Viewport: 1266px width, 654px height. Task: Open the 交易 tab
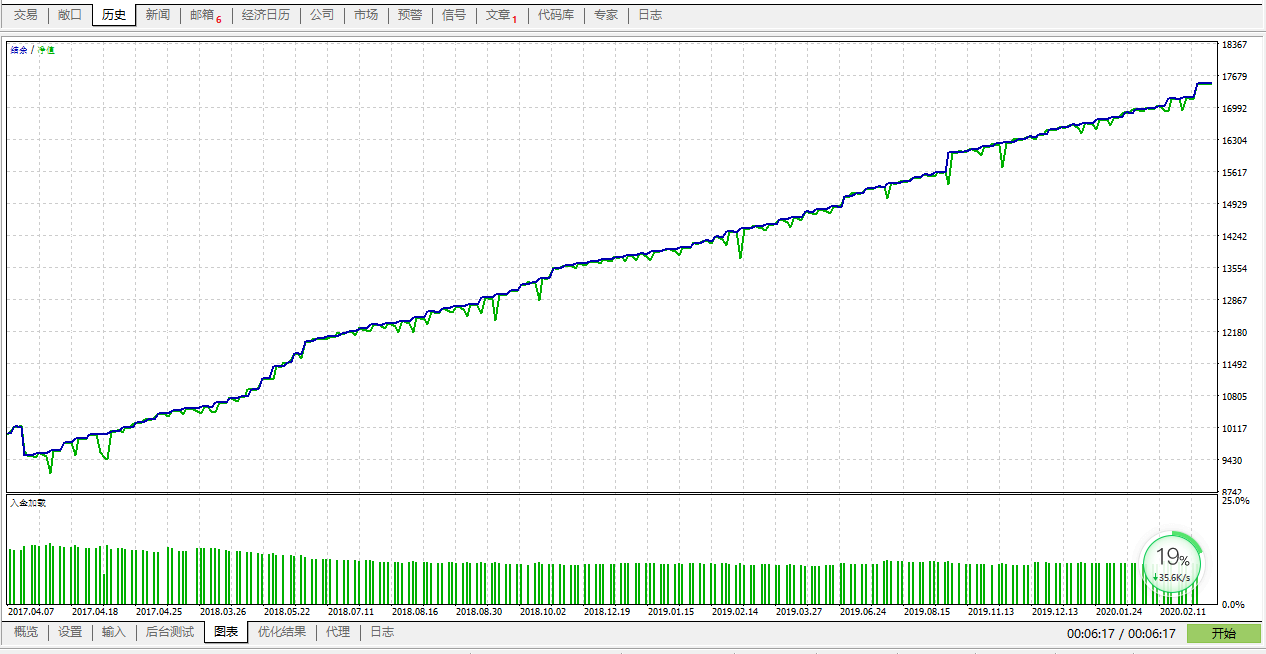[25, 15]
